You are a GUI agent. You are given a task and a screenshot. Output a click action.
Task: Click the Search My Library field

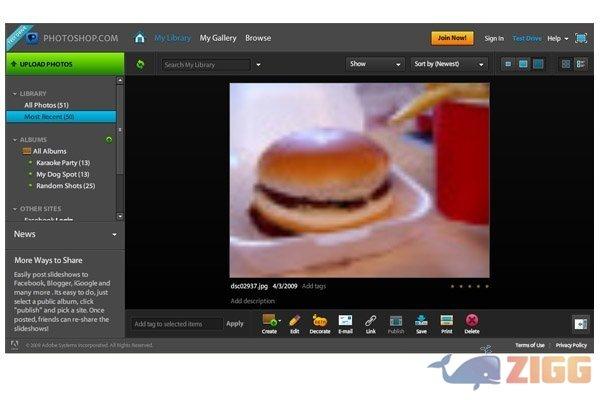click(206, 64)
